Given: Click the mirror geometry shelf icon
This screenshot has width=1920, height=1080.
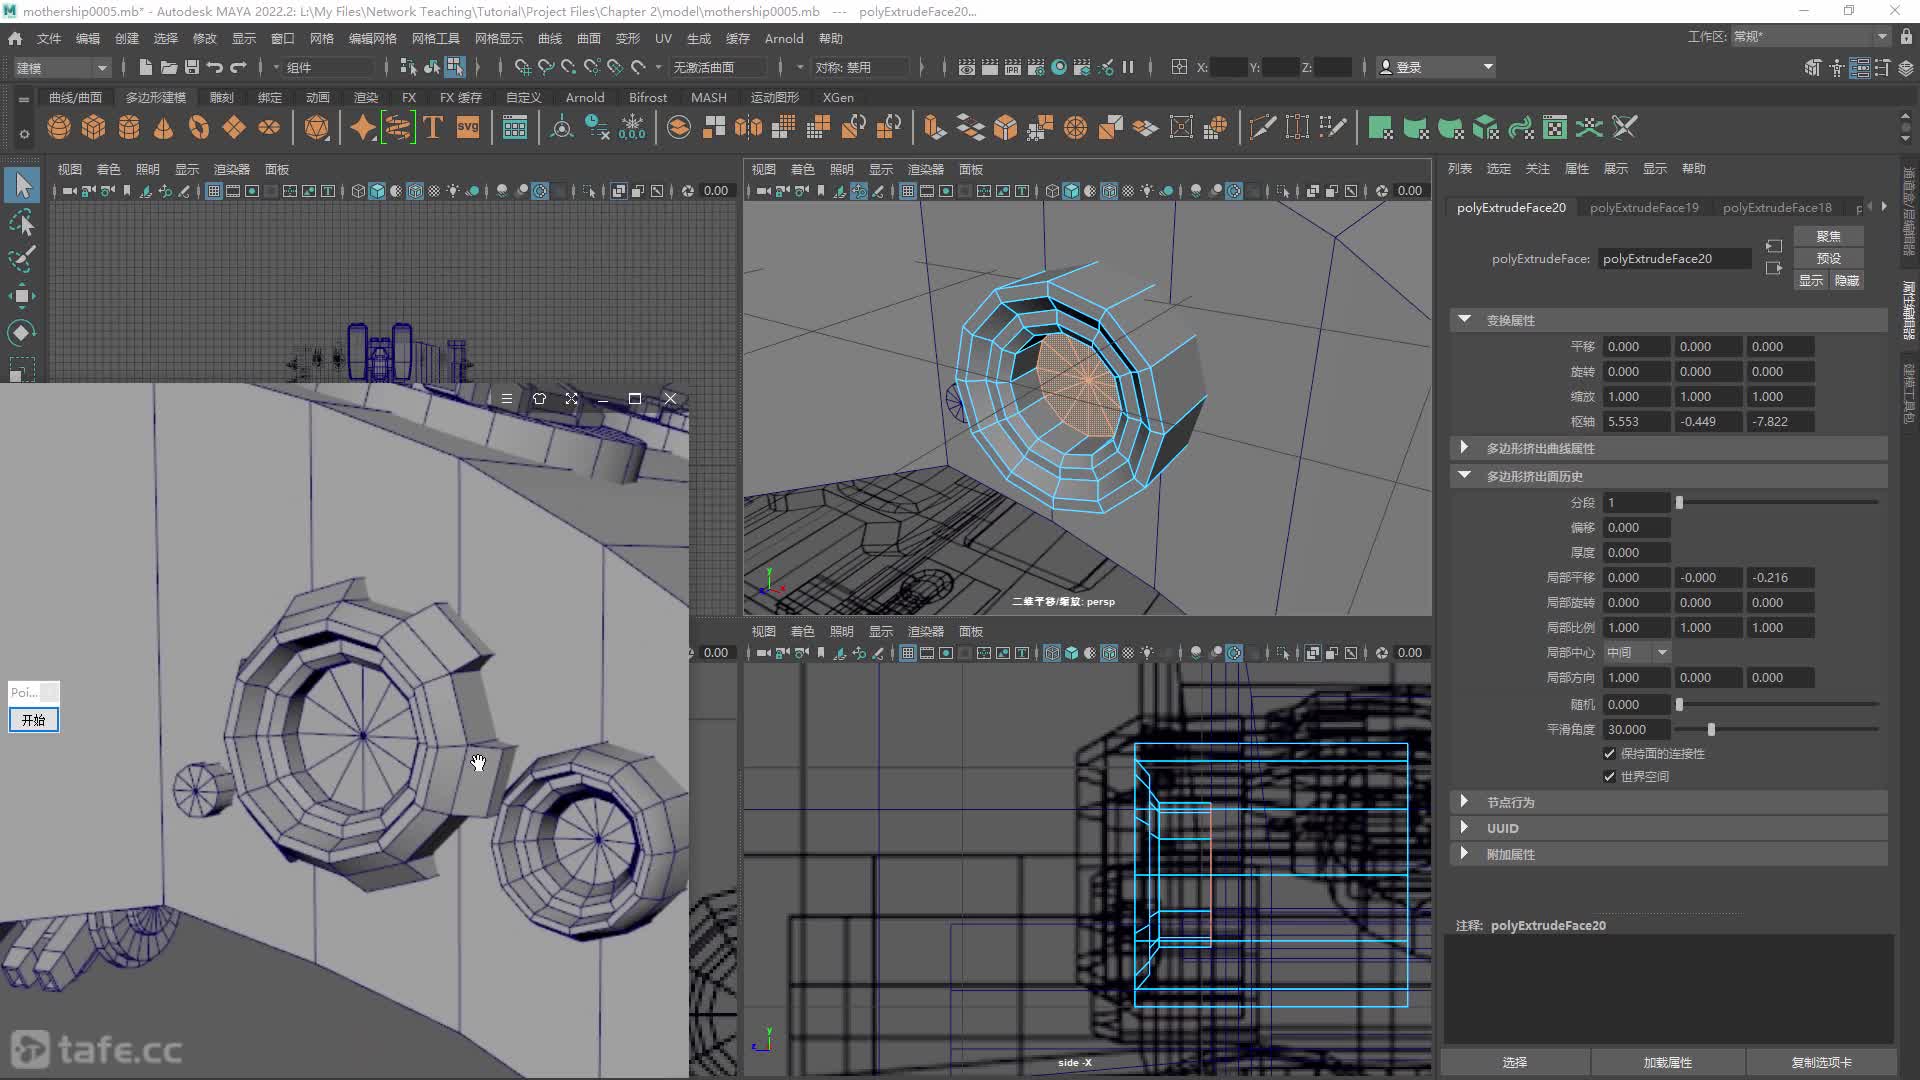Looking at the screenshot, I should 748,128.
